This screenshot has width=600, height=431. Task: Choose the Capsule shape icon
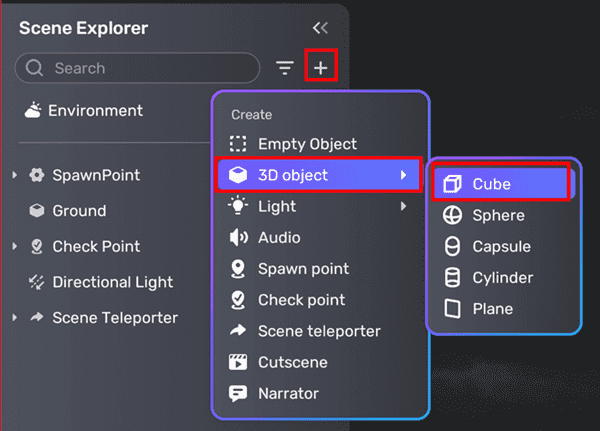453,246
